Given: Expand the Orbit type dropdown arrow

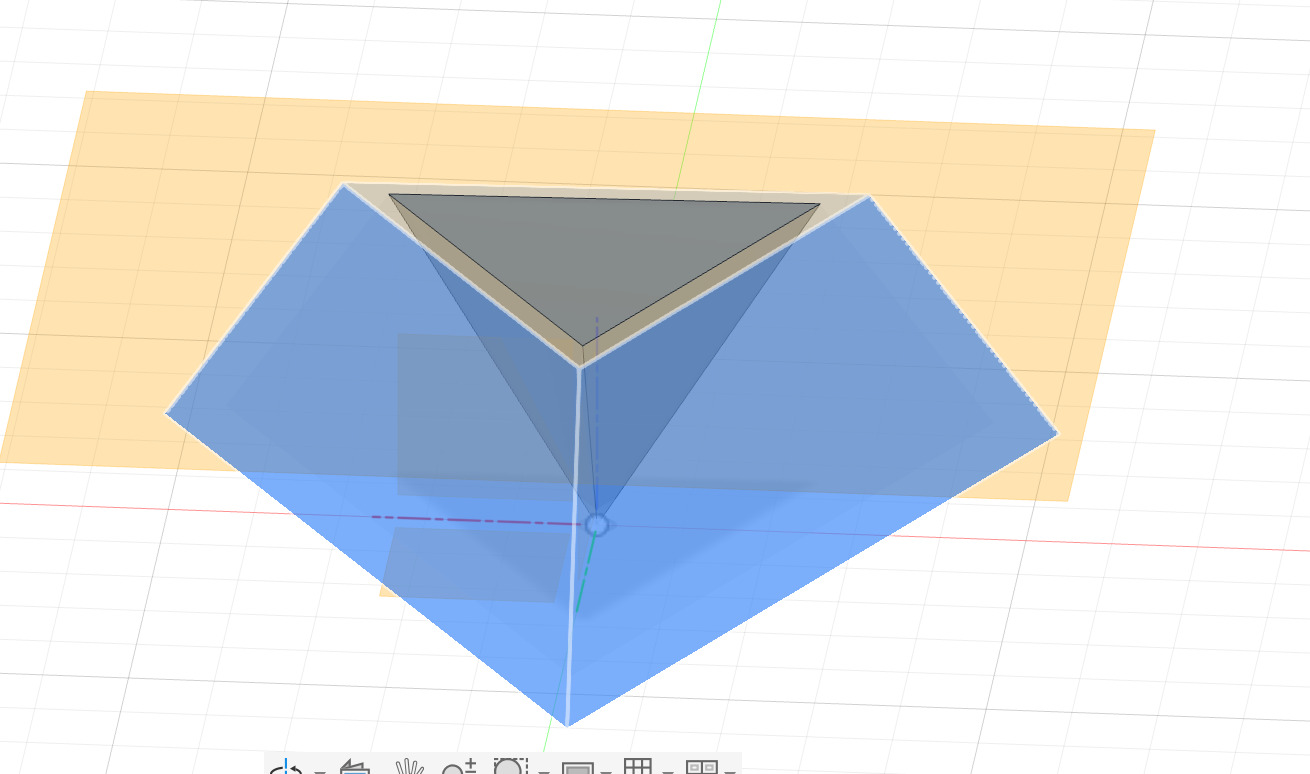Looking at the screenshot, I should coord(320,771).
